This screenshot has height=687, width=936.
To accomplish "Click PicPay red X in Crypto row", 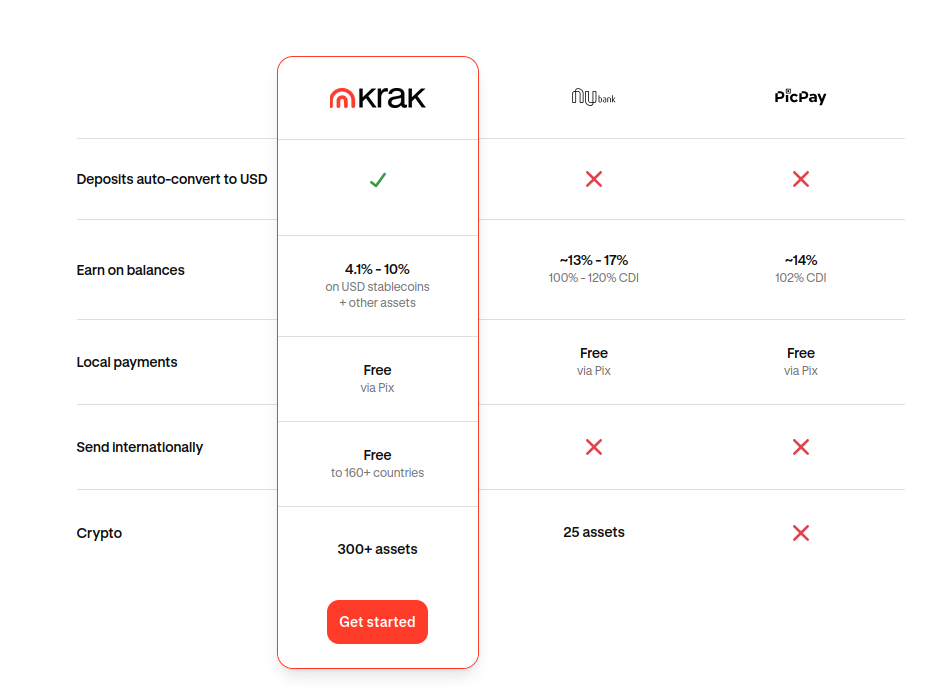I will pos(800,533).
